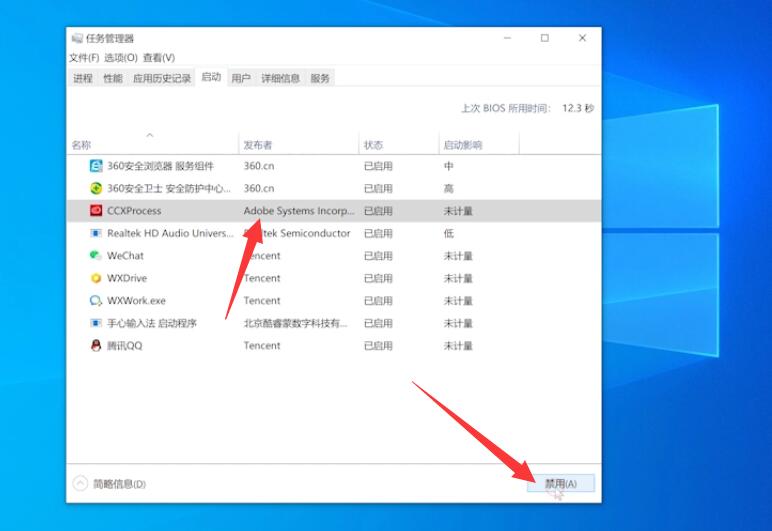Click the 北京酷睿蒙数字科技有... publisher cell
772x531 pixels.
(295, 323)
